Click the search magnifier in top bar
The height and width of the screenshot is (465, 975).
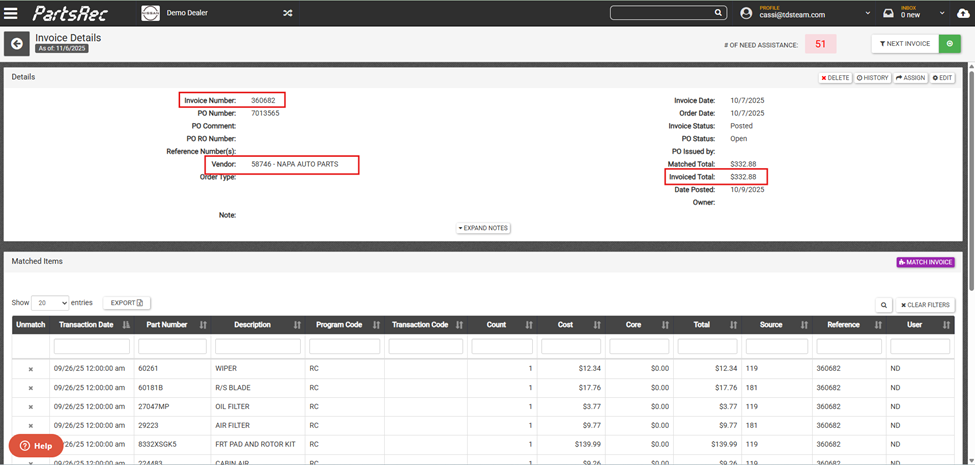point(718,12)
